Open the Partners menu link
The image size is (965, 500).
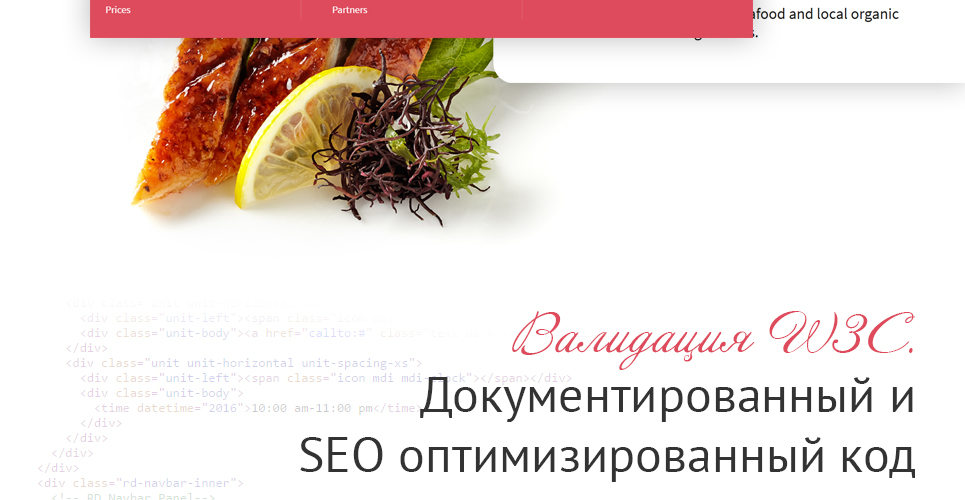[350, 10]
